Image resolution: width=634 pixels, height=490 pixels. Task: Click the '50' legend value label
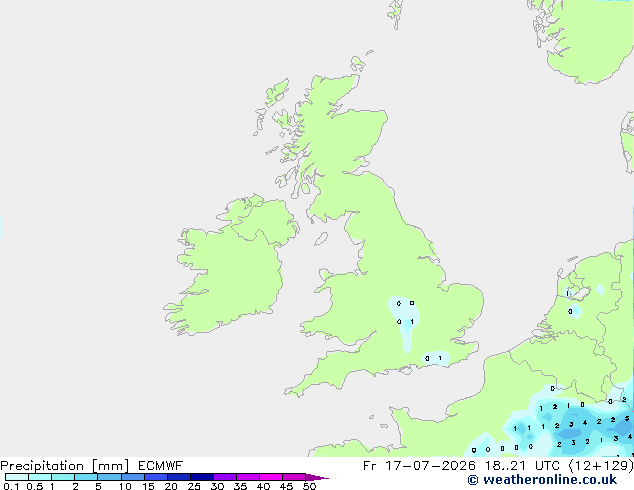coord(309,486)
